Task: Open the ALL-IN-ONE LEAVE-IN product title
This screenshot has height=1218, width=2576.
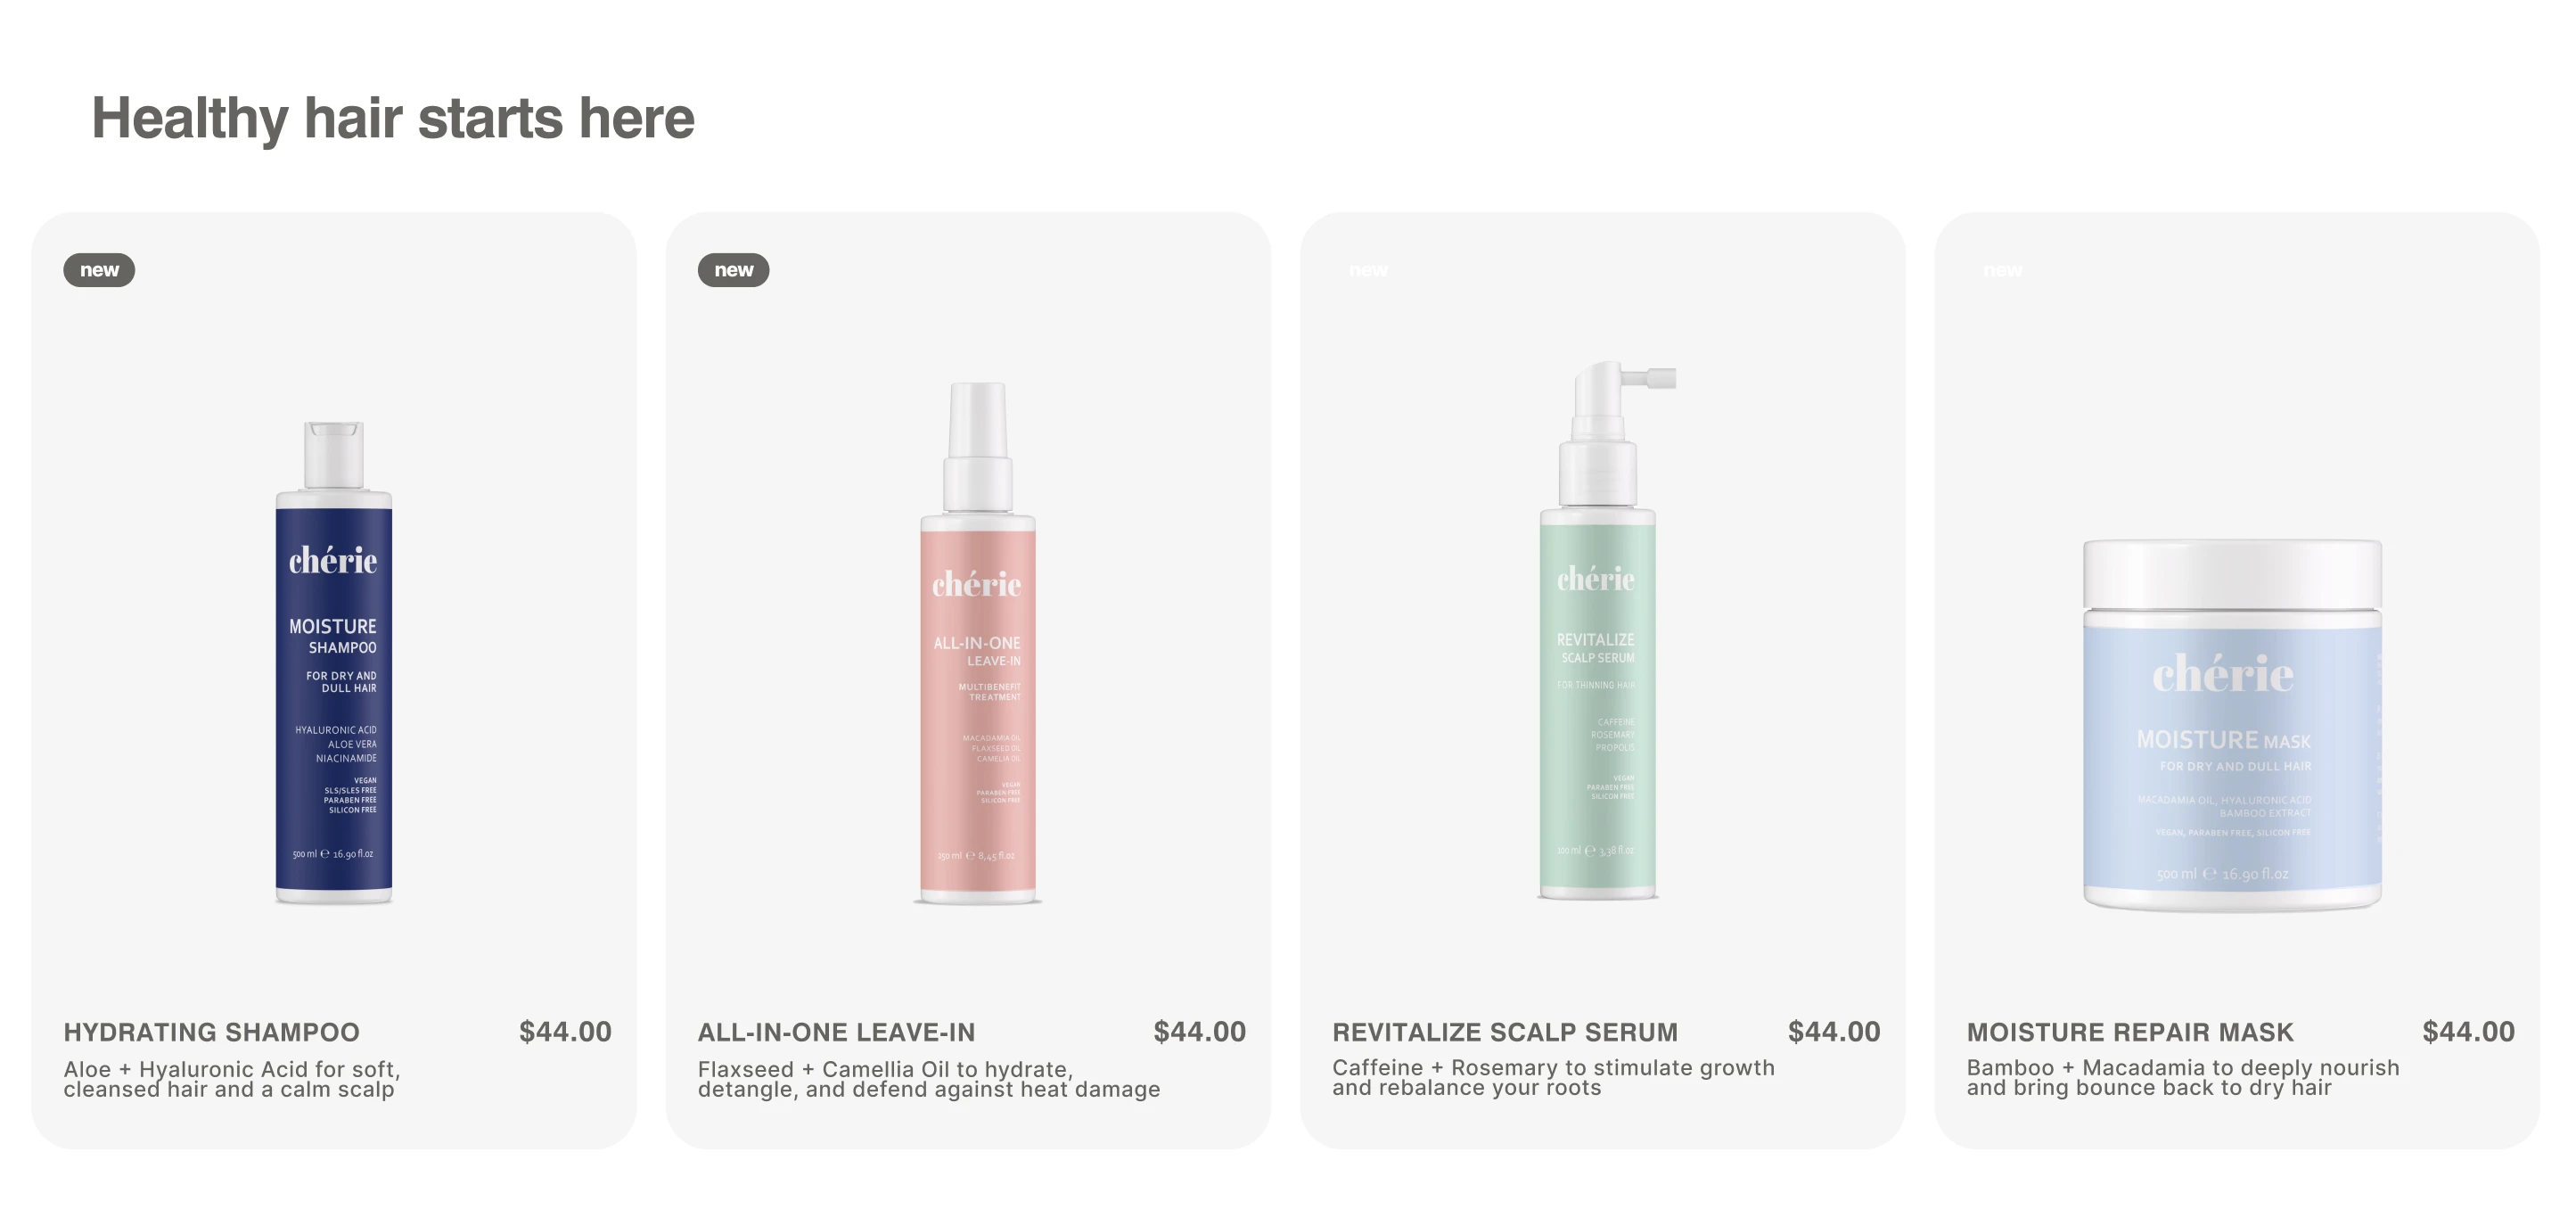Action: coord(836,1032)
